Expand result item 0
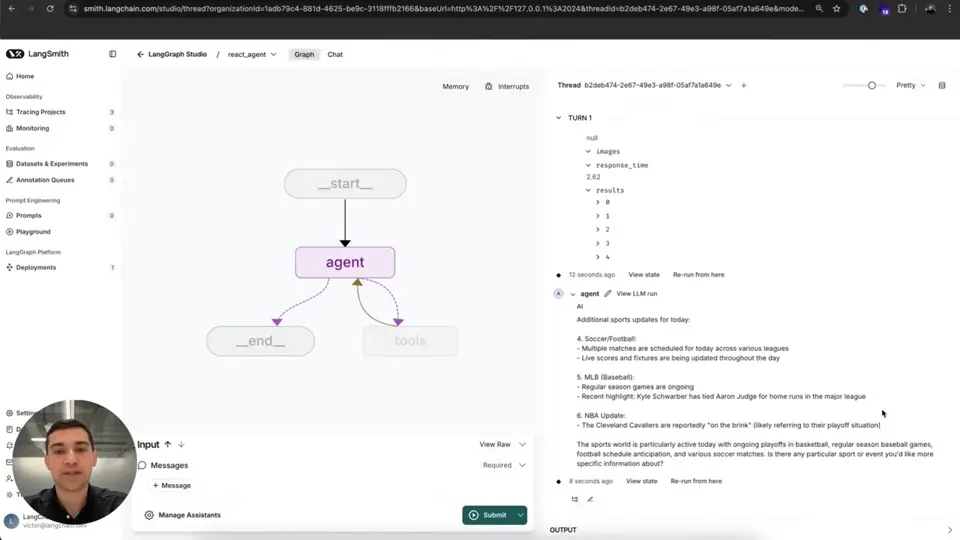Viewport: 960px width, 540px height. click(x=598, y=202)
